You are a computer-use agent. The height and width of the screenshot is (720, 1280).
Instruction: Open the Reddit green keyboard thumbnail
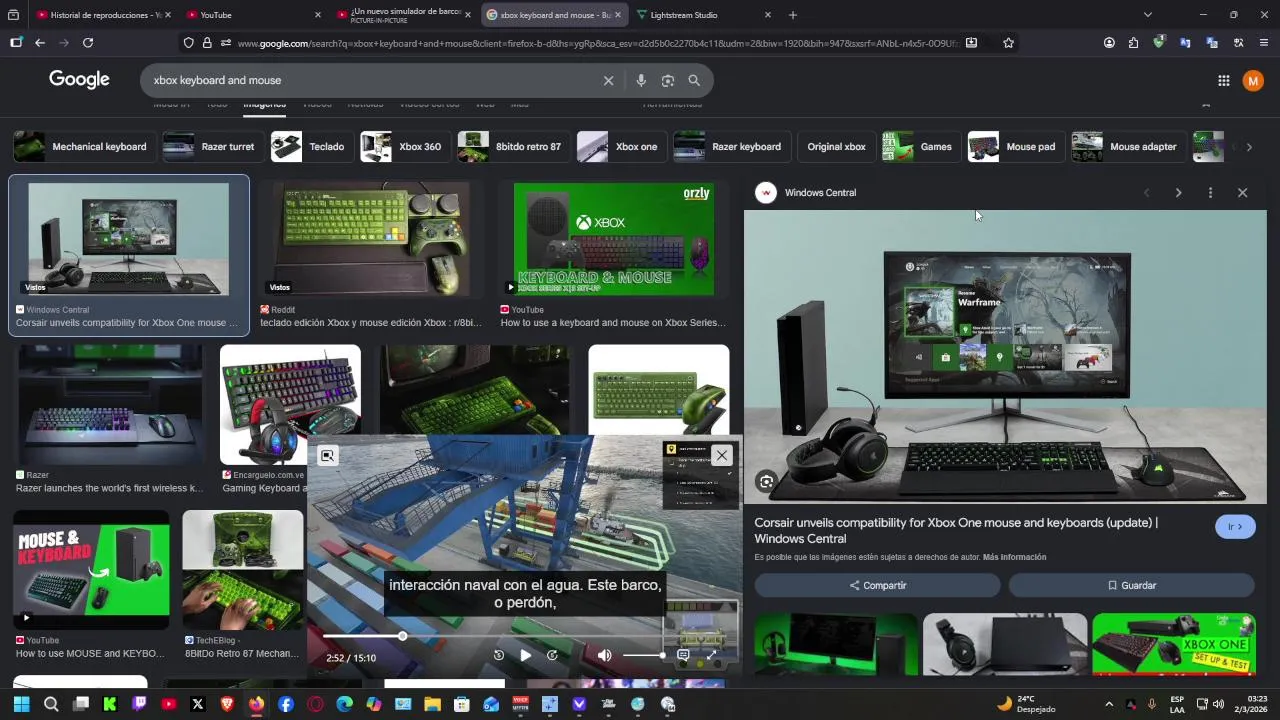click(369, 239)
